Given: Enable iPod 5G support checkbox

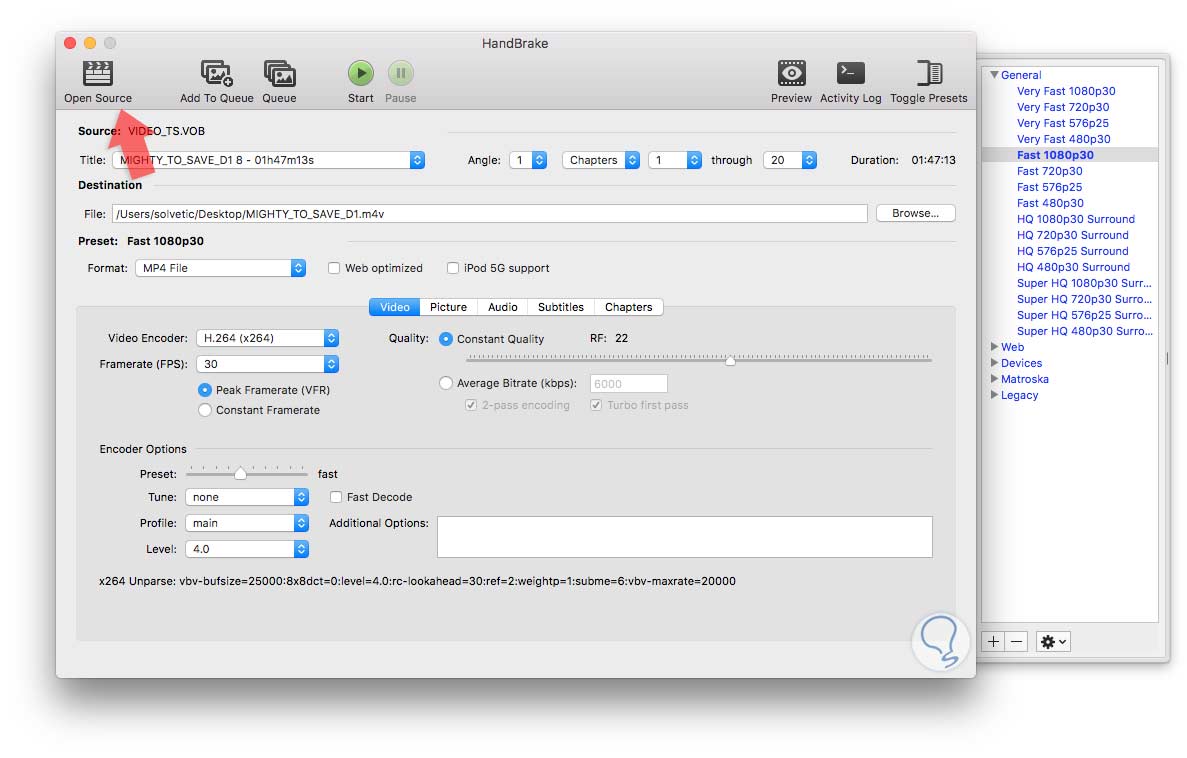Looking at the screenshot, I should pyautogui.click(x=453, y=268).
